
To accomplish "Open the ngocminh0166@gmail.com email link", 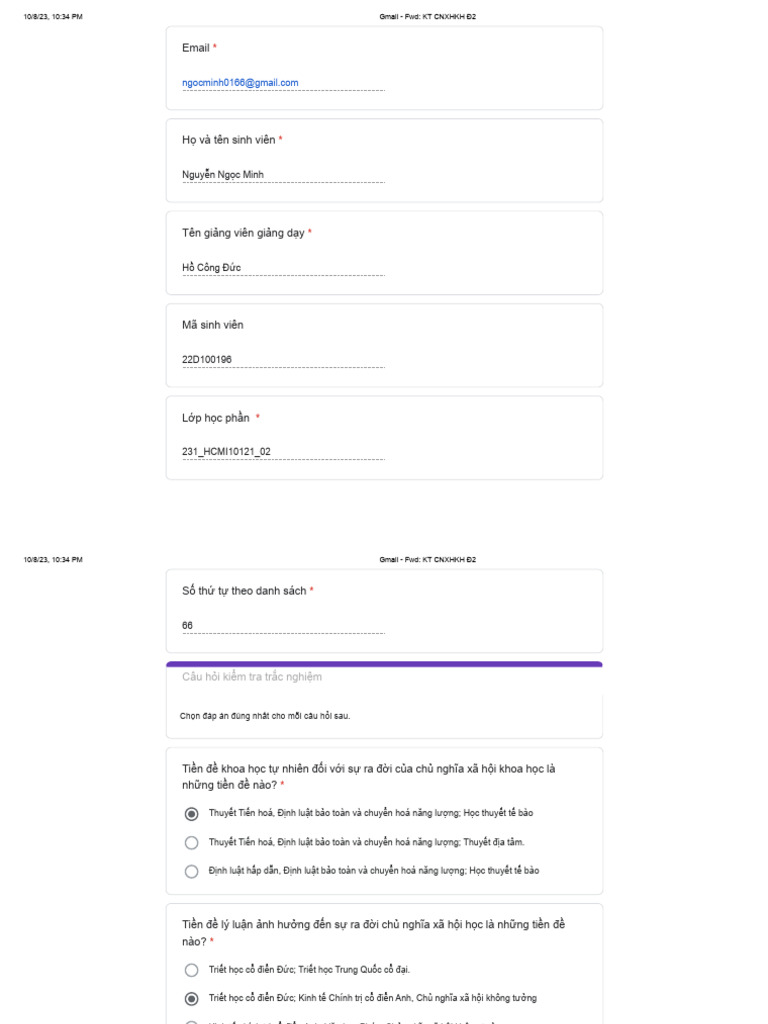I will pyautogui.click(x=240, y=83).
